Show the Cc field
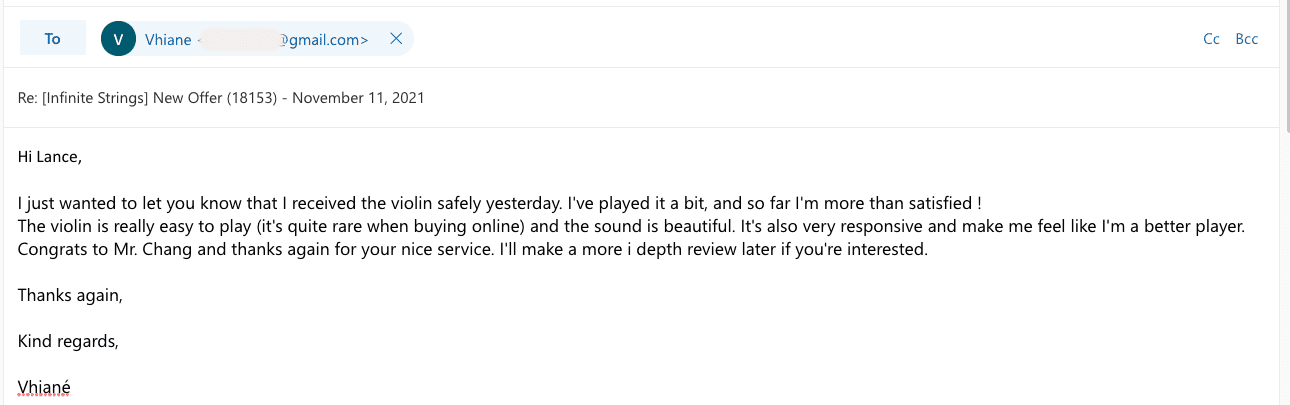This screenshot has height=405, width=1290. 1211,39
